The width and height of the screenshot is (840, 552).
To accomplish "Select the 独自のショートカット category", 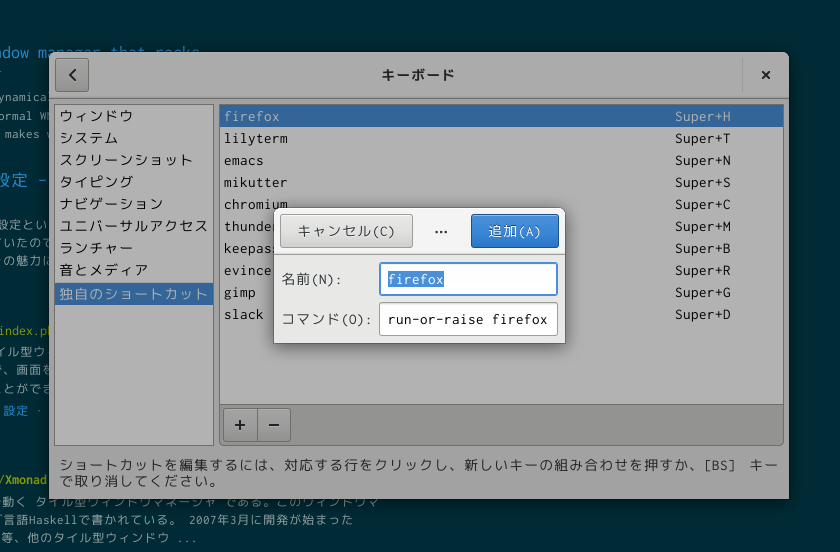I will (x=134, y=294).
